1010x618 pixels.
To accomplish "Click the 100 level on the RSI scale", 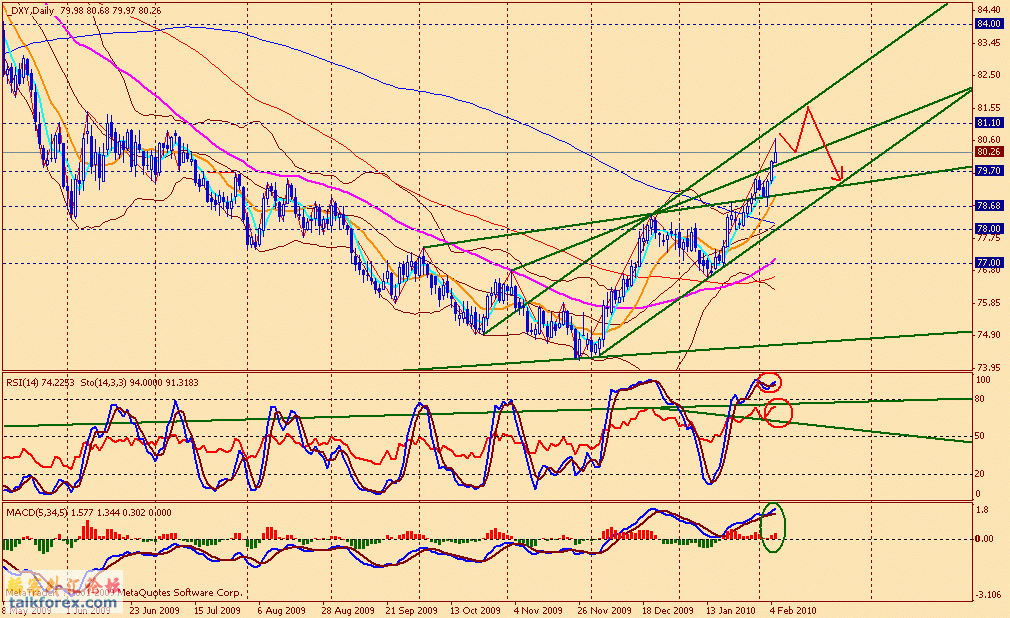I will click(983, 380).
